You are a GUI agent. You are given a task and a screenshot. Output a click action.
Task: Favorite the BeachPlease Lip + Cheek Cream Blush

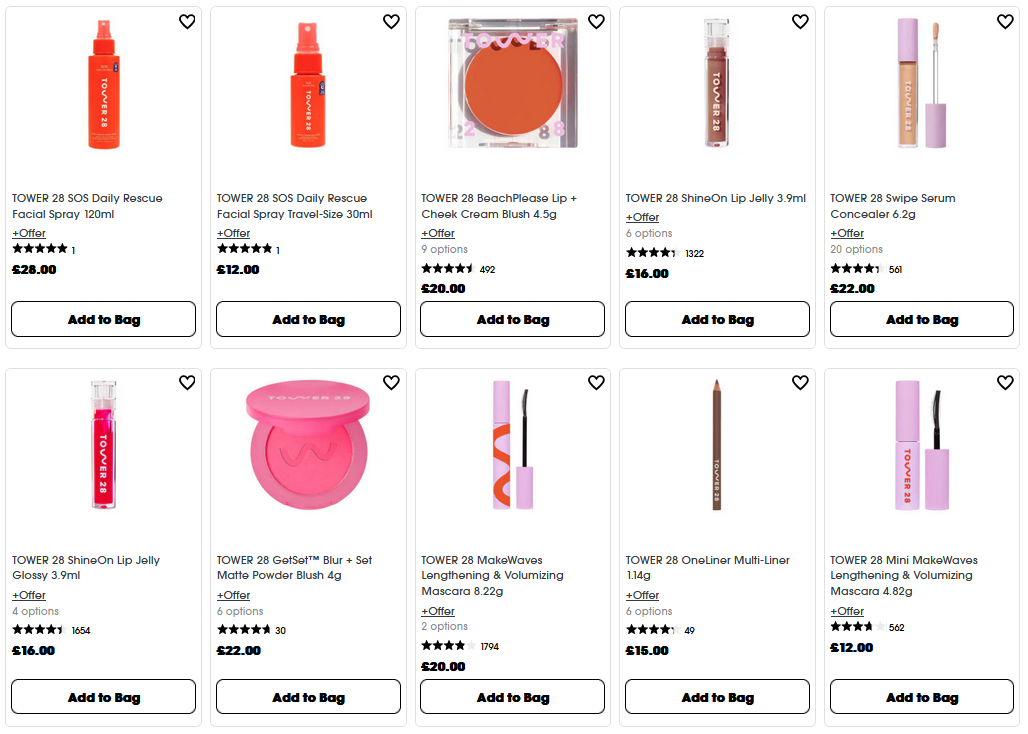(x=596, y=21)
